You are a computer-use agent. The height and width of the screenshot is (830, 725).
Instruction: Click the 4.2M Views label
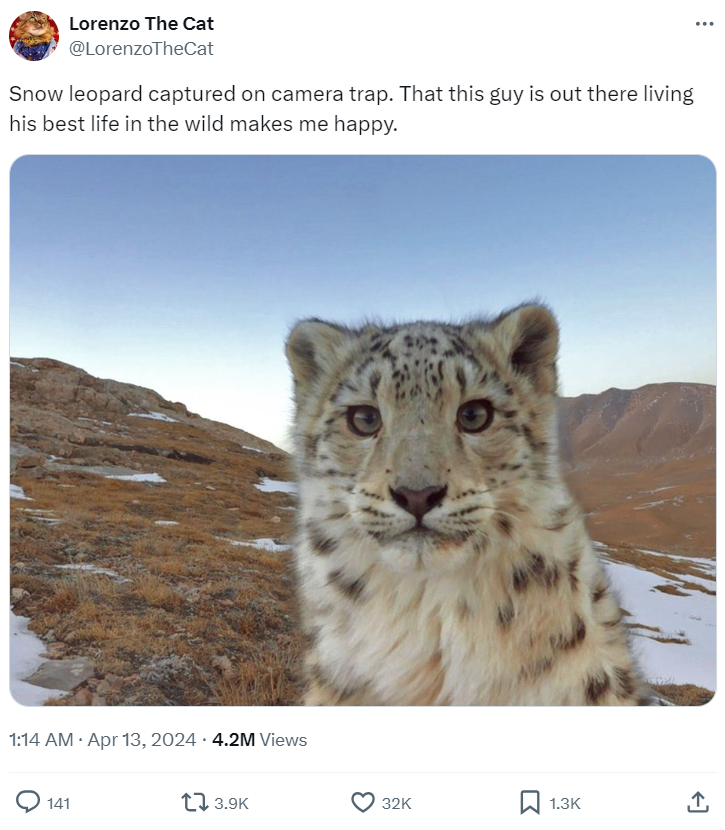tap(259, 740)
